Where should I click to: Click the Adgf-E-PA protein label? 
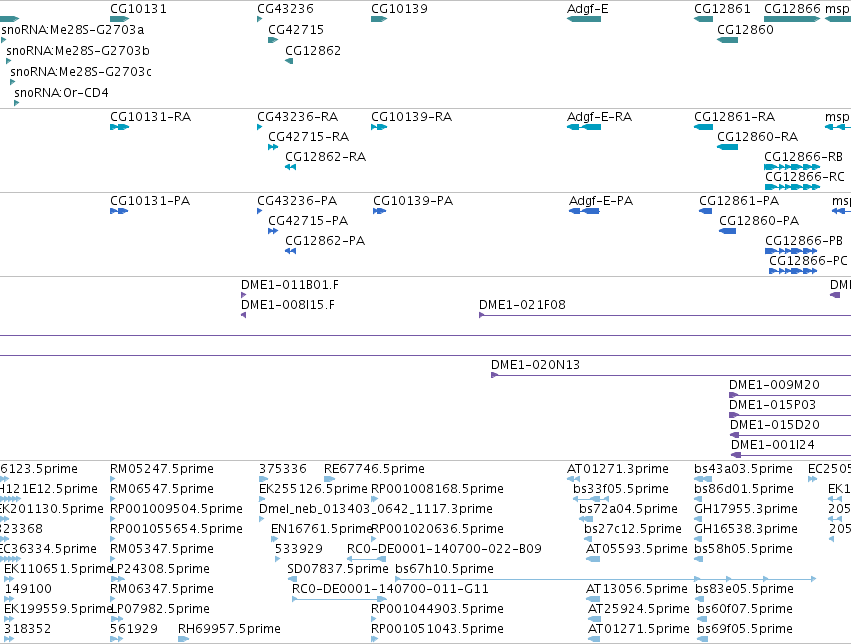pyautogui.click(x=601, y=201)
